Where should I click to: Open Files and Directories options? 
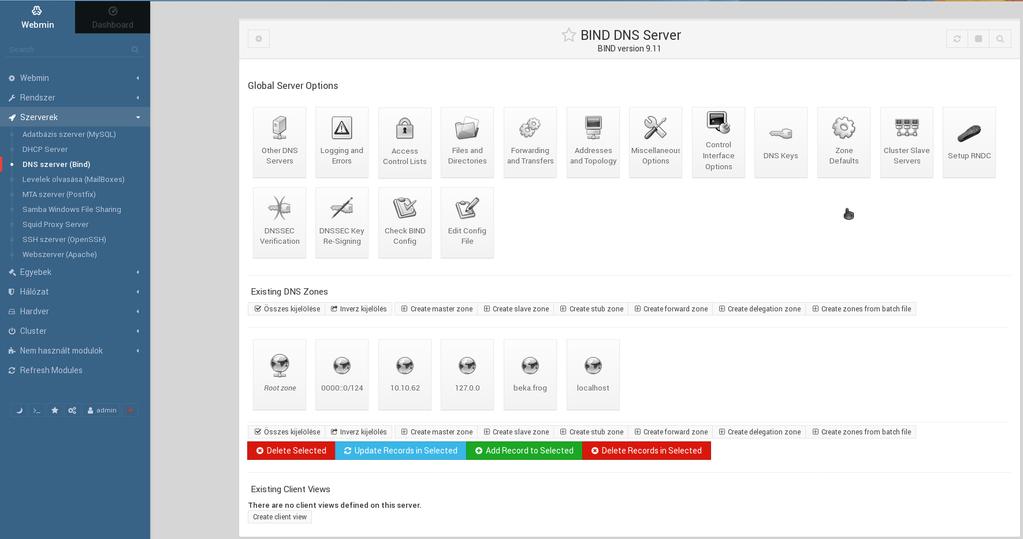coord(467,142)
